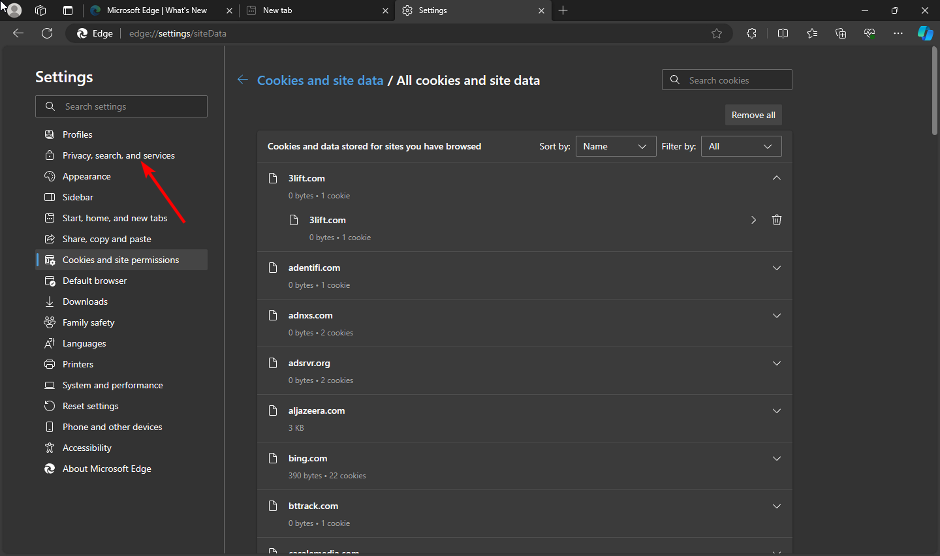Open Reset settings
Viewport: 940px width, 556px height.
click(x=121, y=406)
